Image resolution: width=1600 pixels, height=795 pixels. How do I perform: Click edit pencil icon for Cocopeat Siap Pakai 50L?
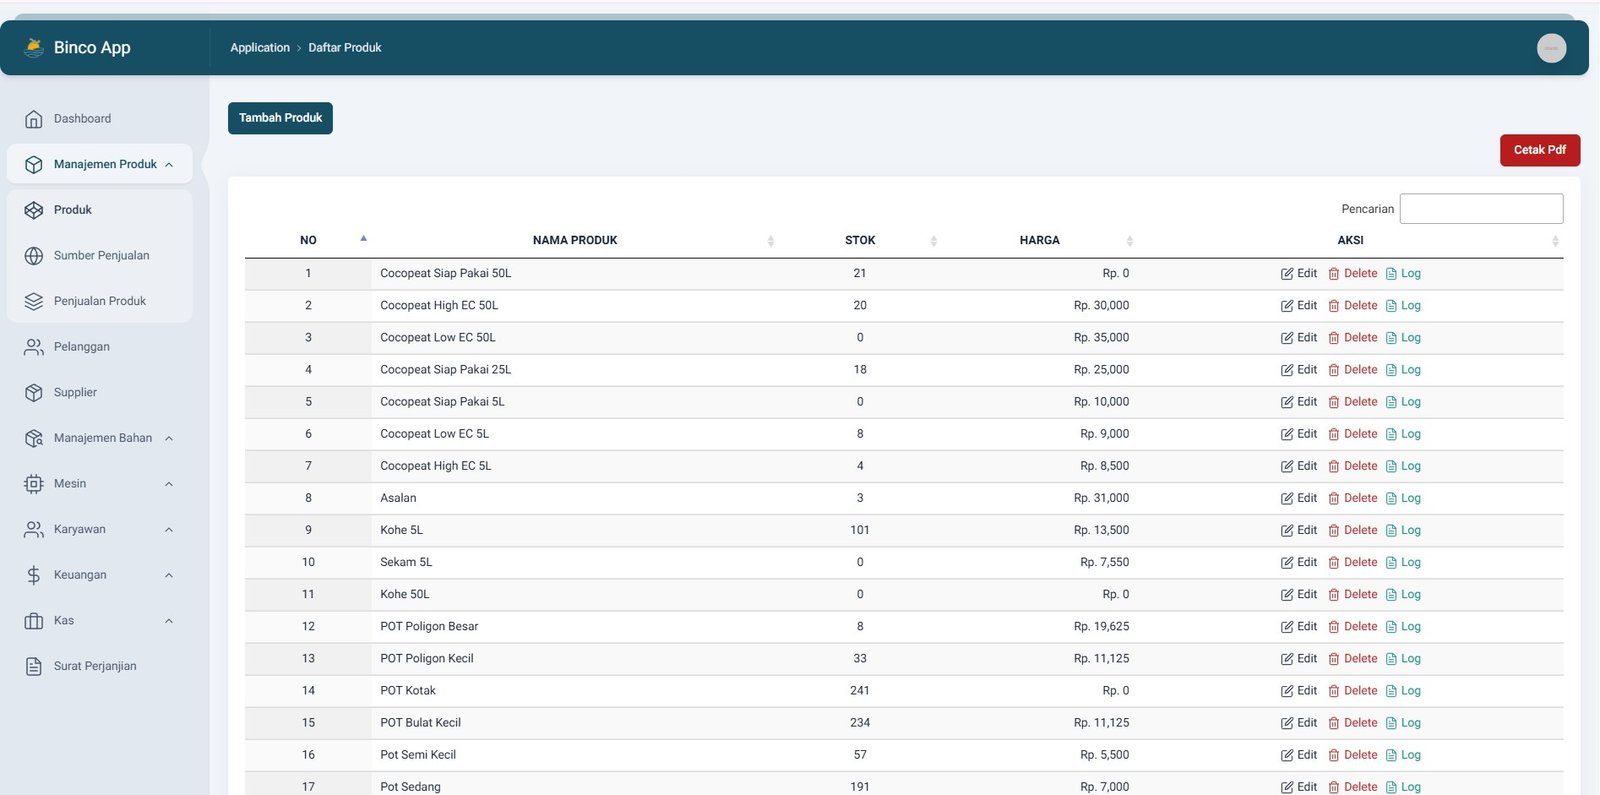[x=1287, y=274]
